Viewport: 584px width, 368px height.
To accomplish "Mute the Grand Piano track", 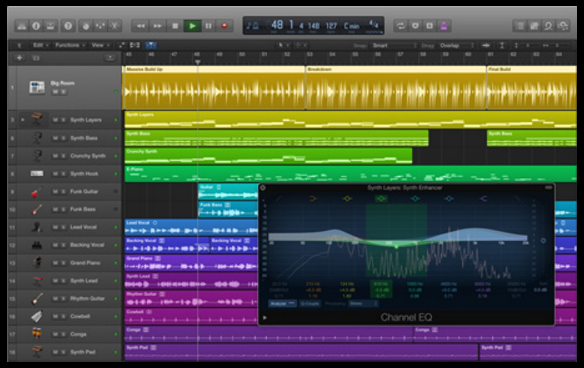I will [x=55, y=263].
